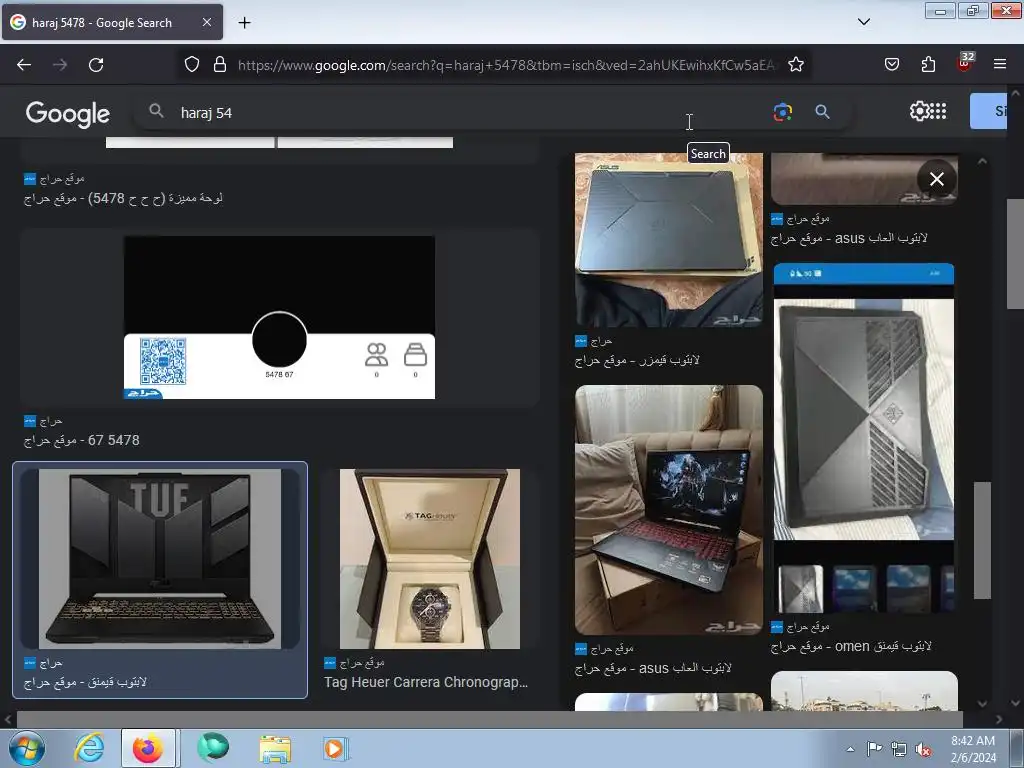1024x768 pixels.
Task: Open the لابتوب قيمنق result title under TUF image
Action: point(86,682)
